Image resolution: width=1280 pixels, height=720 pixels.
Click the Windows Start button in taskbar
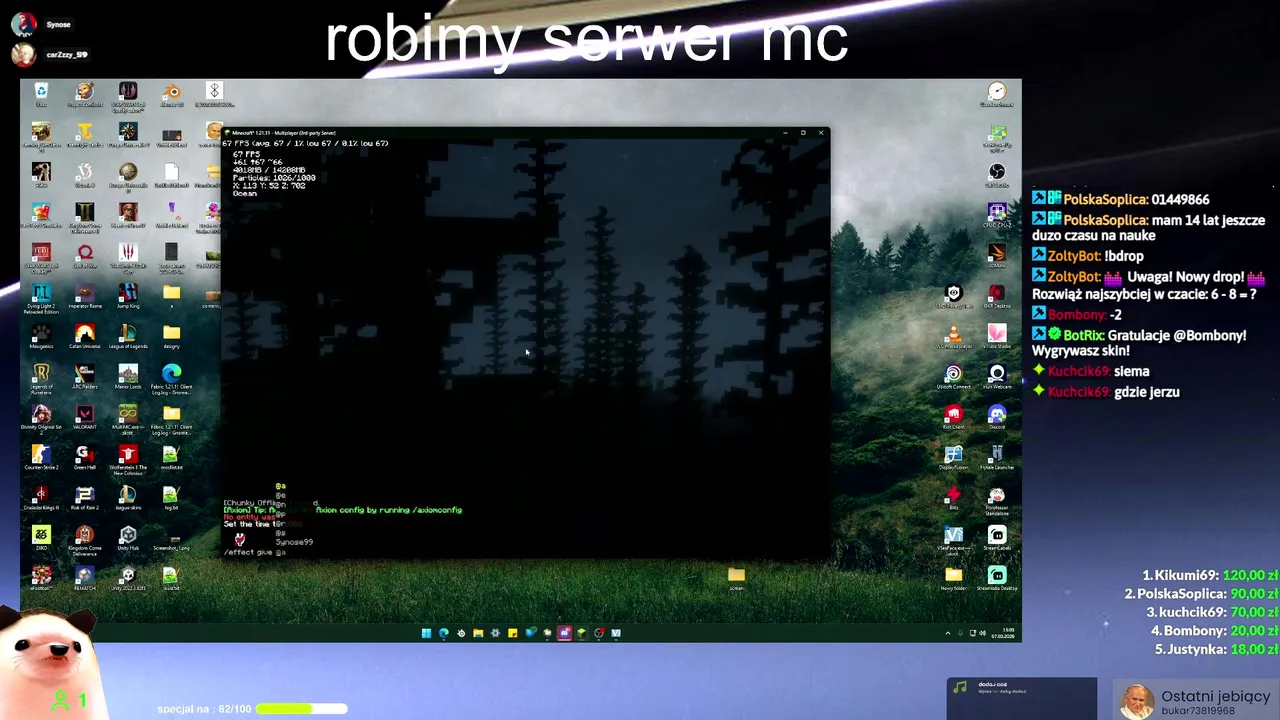coord(426,633)
